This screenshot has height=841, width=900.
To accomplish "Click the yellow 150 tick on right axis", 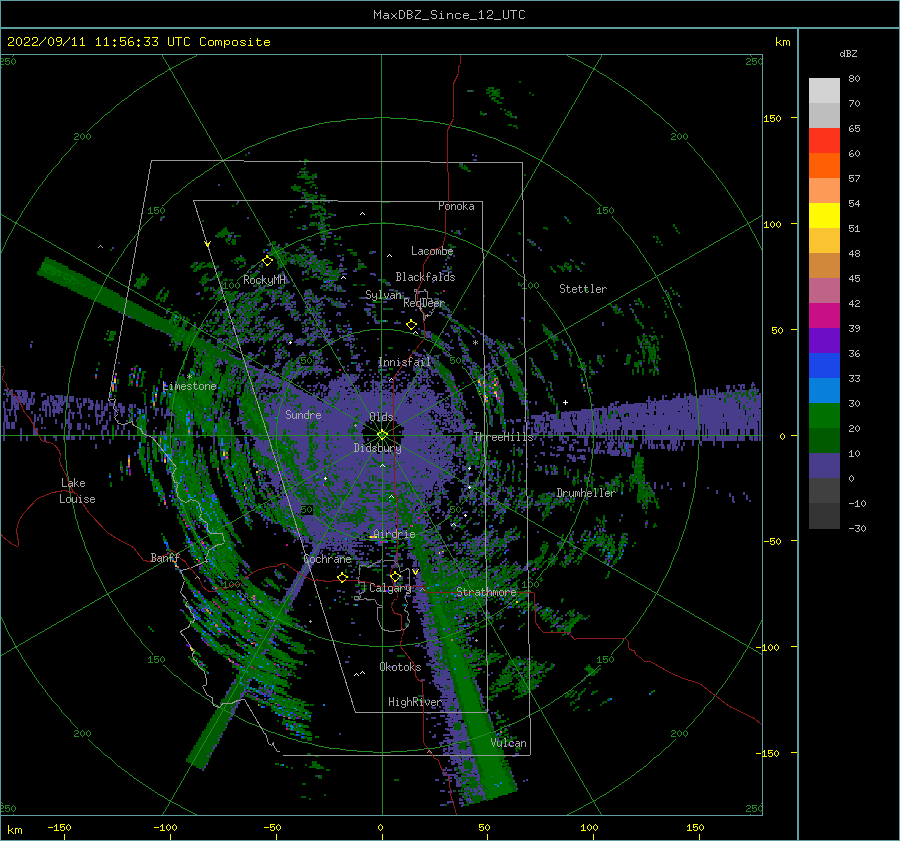I will click(x=772, y=118).
